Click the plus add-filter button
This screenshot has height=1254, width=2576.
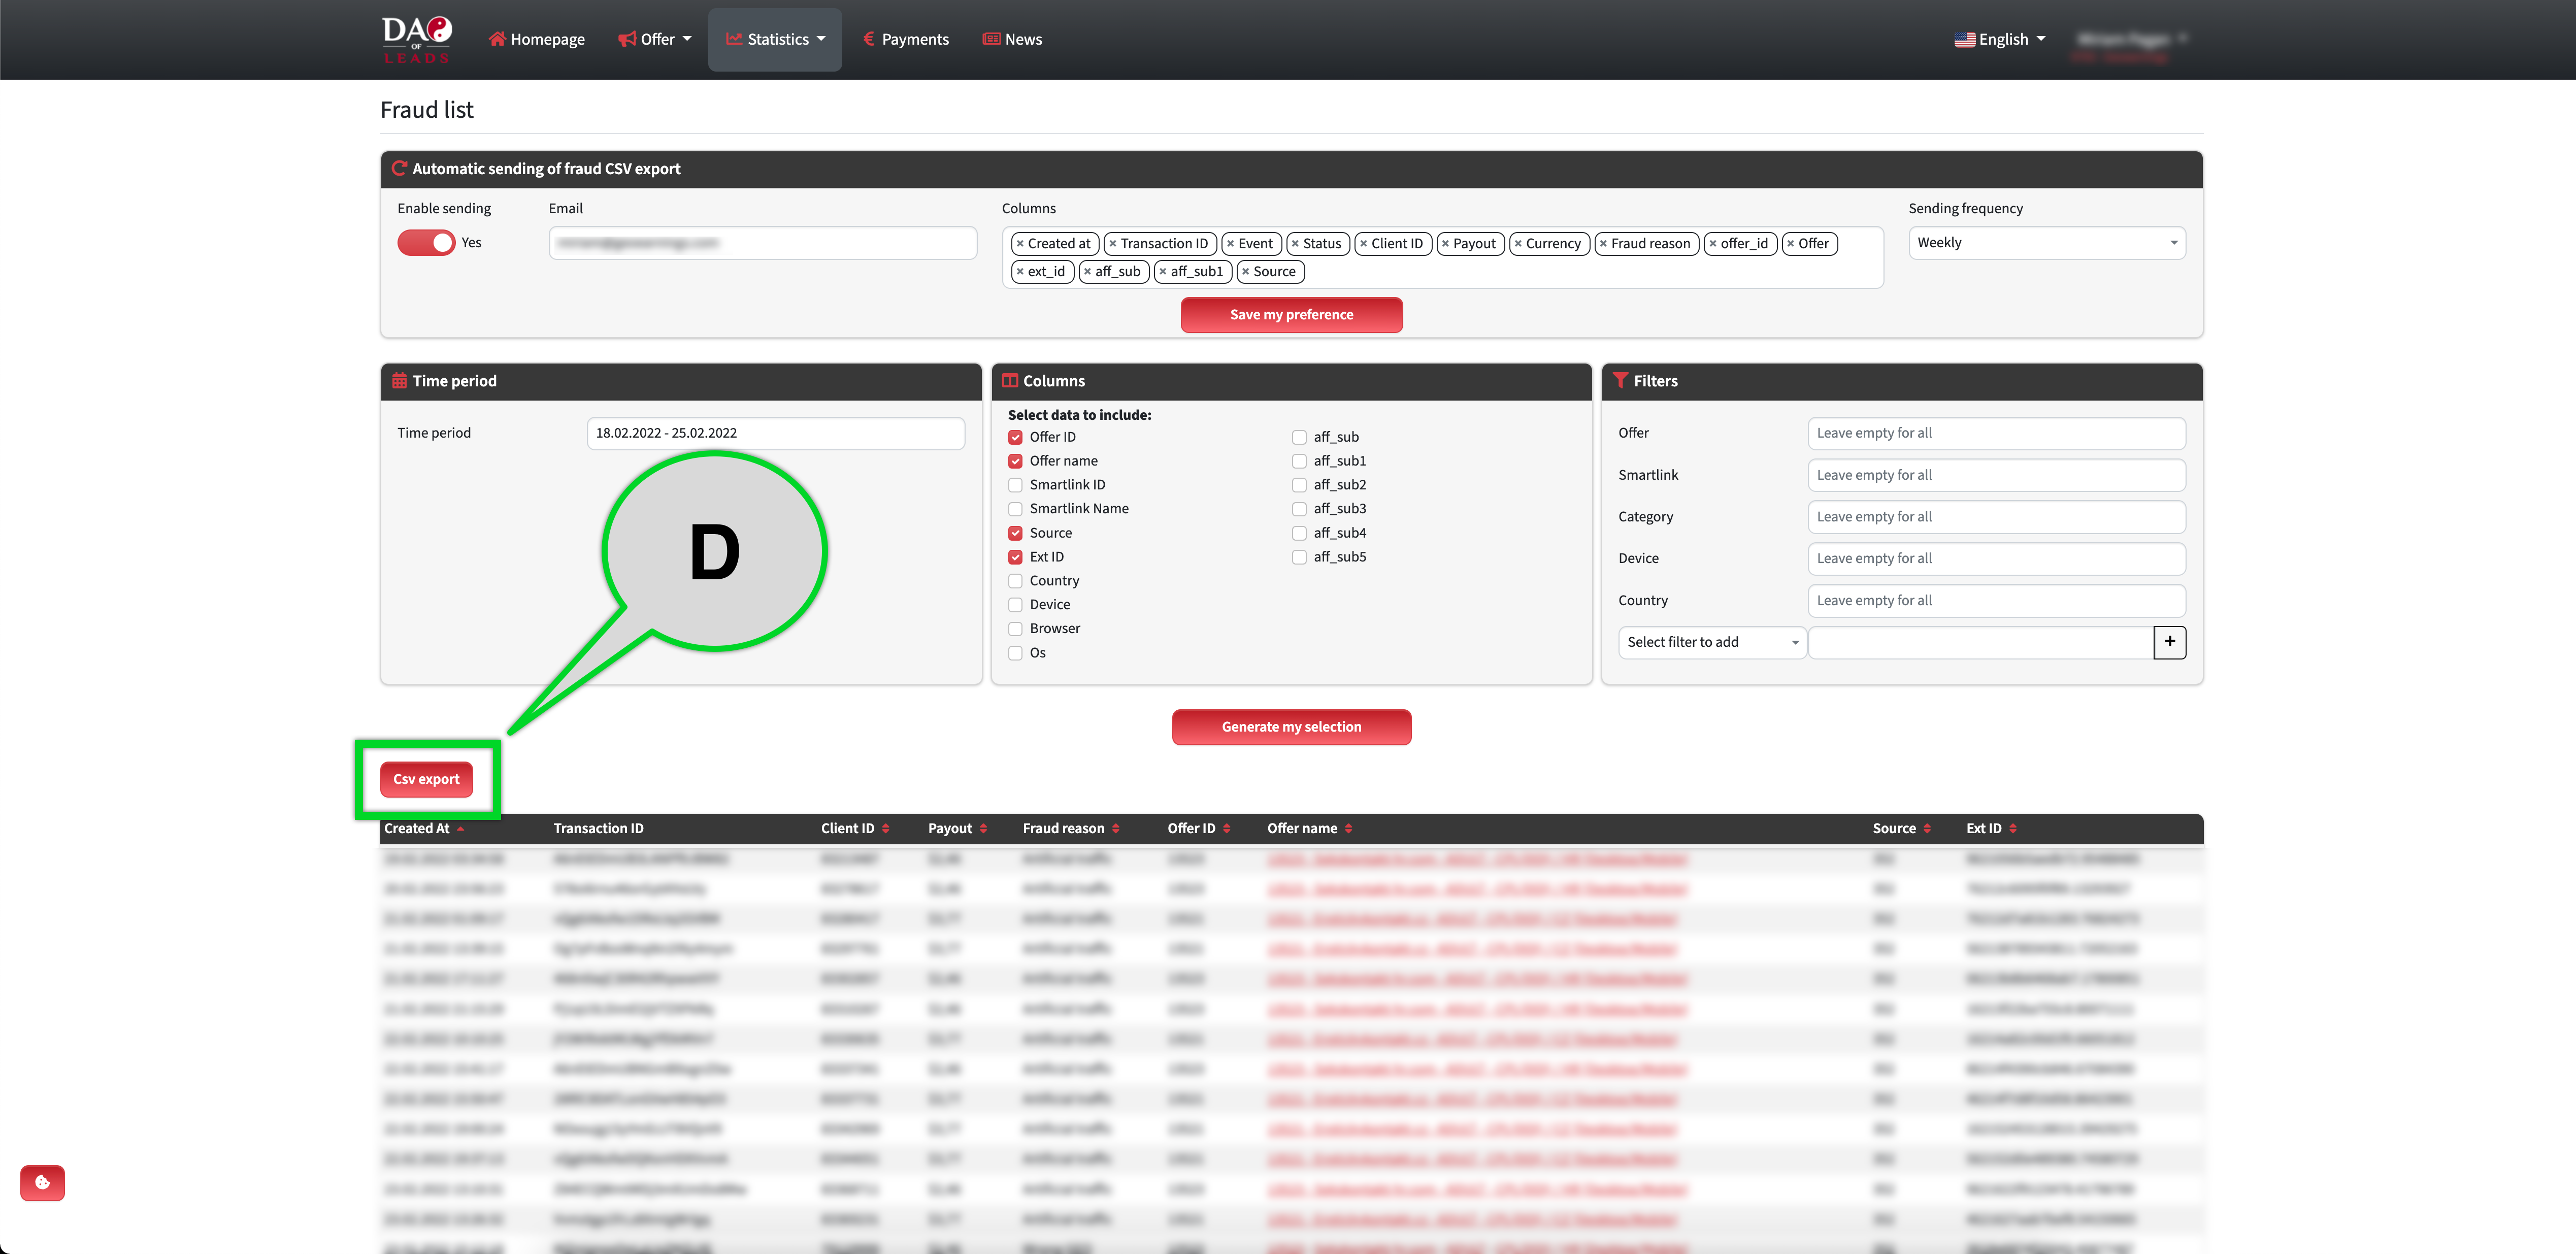click(x=2169, y=642)
